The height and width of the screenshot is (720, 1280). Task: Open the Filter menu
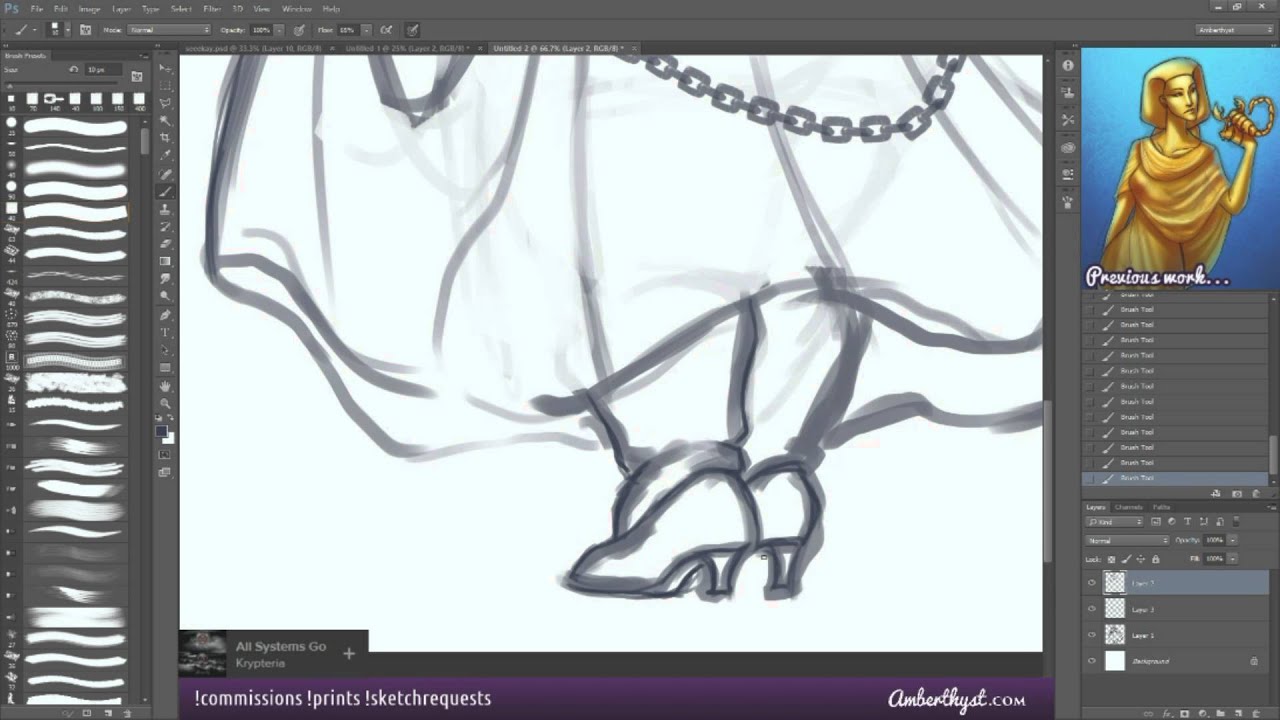212,9
